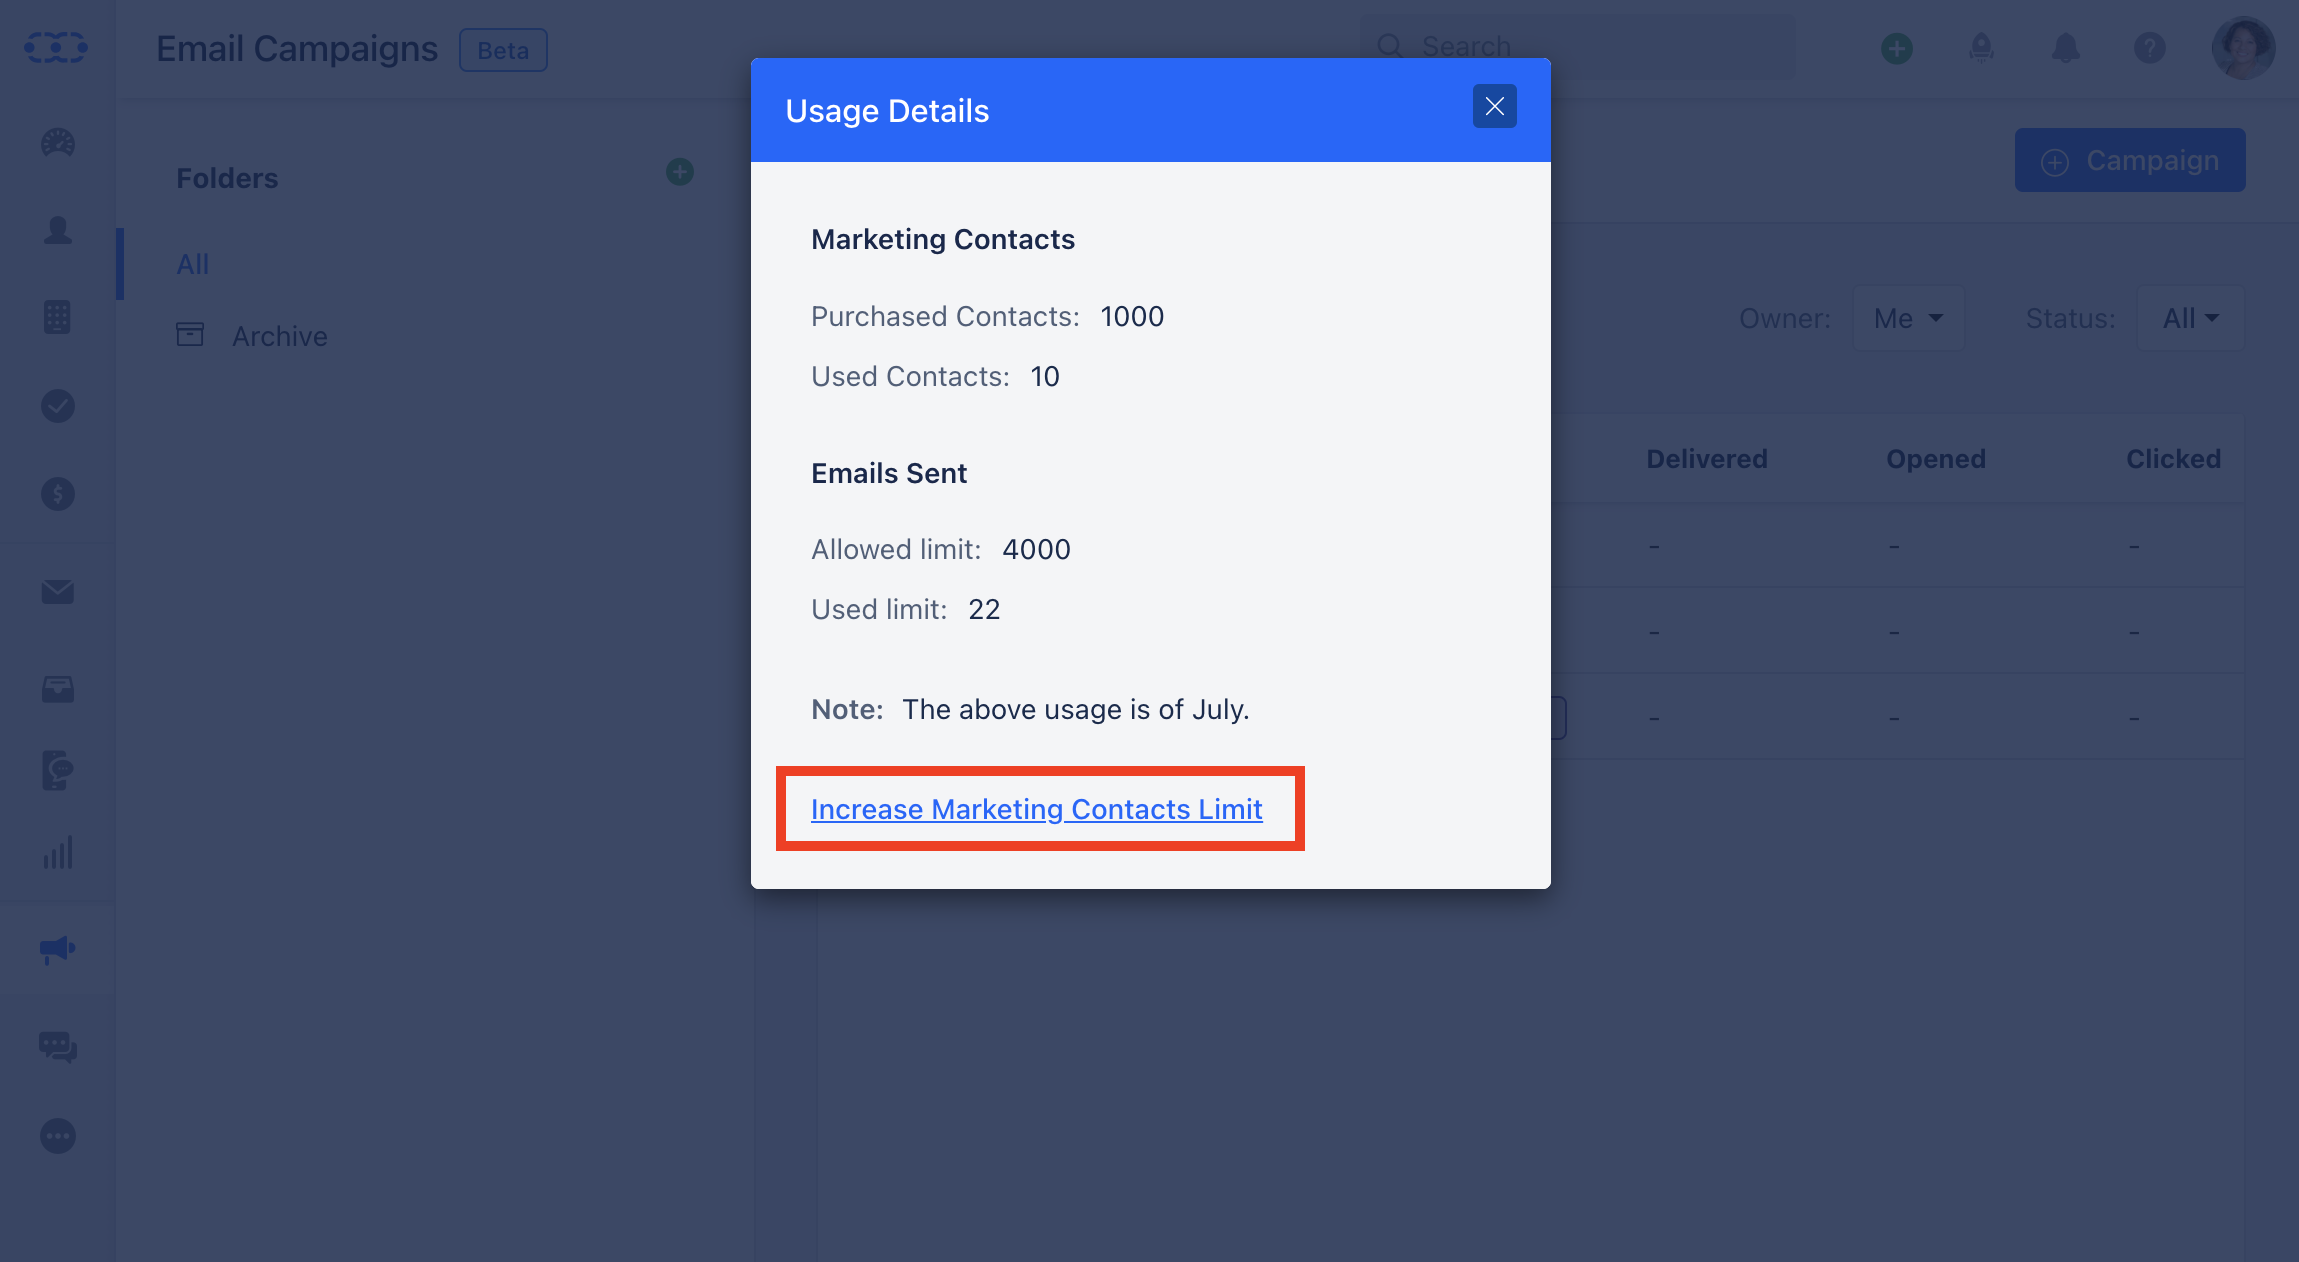Sort by Clicked column header
This screenshot has width=2299, height=1262.
click(2173, 459)
